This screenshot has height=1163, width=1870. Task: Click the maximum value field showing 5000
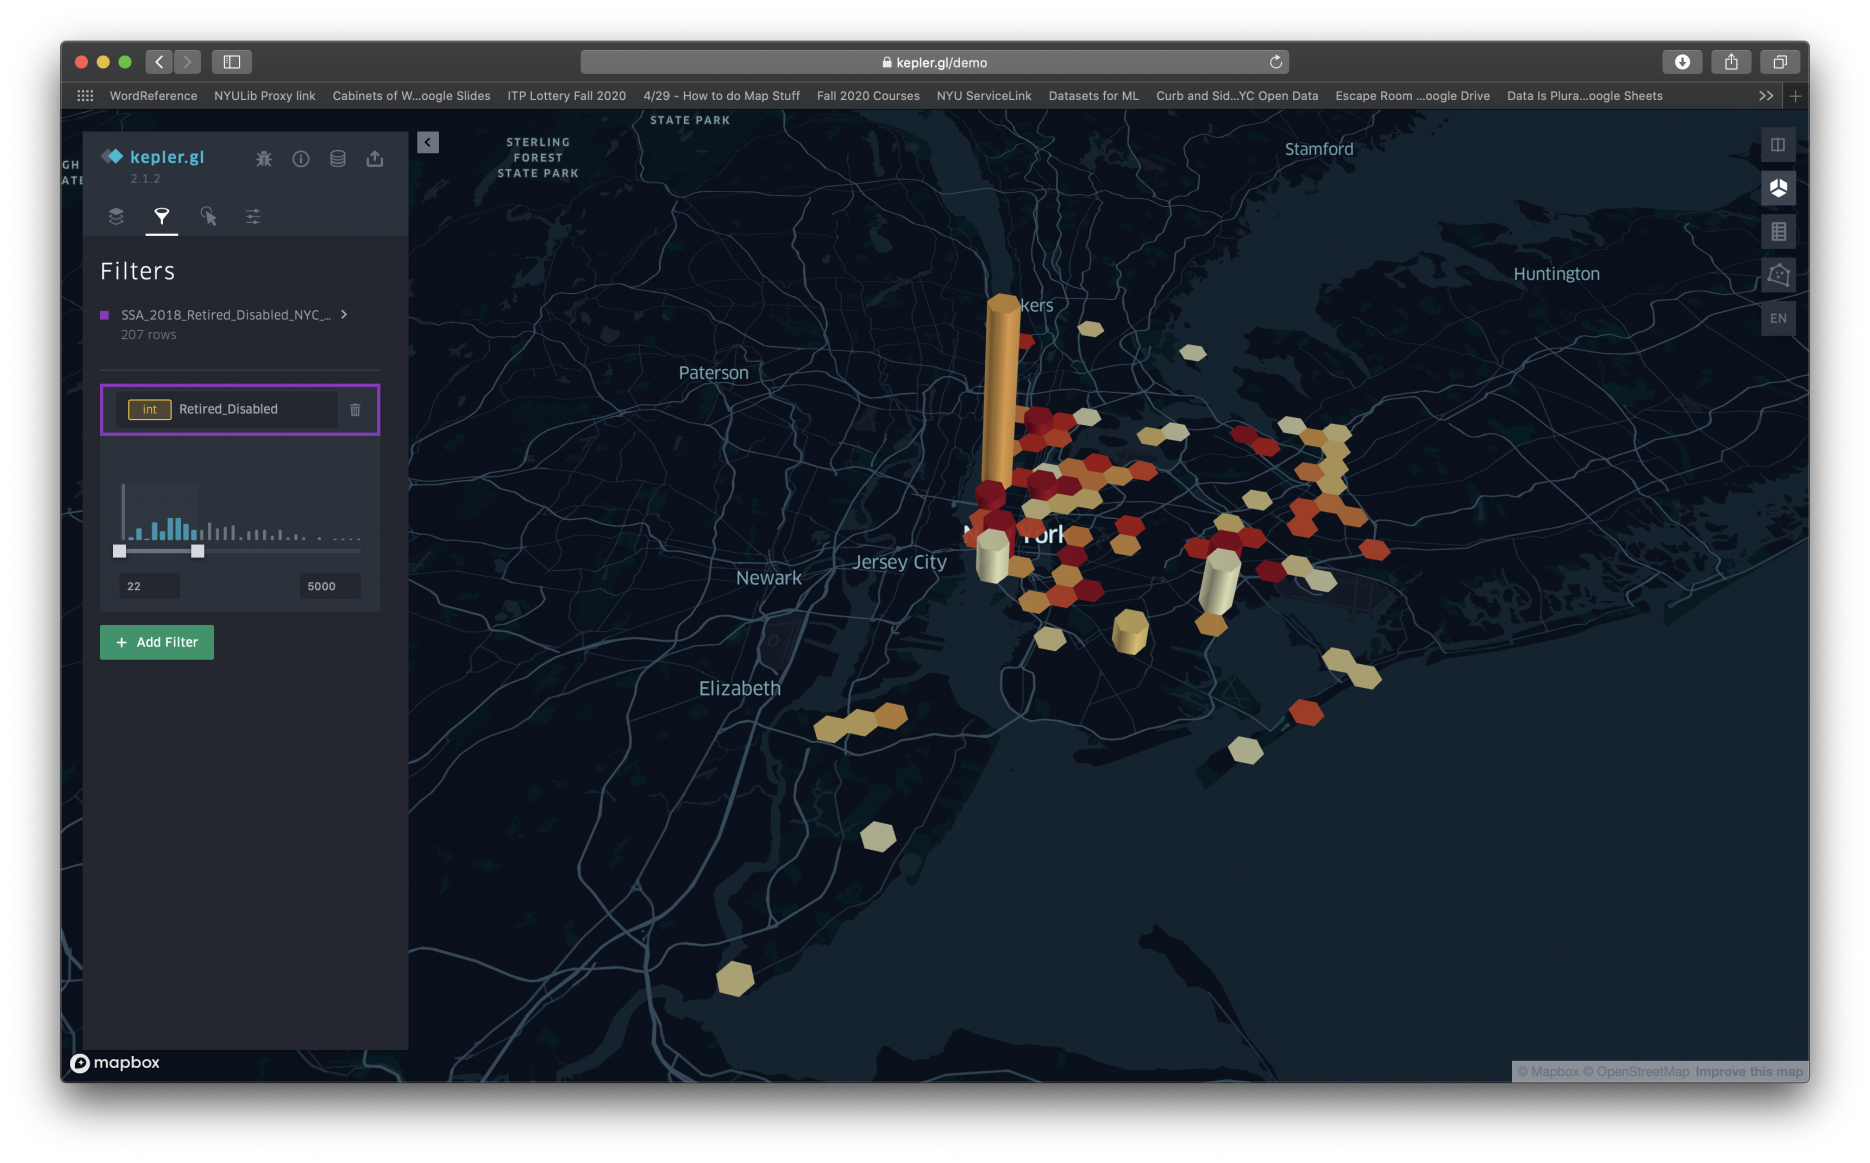coord(330,586)
